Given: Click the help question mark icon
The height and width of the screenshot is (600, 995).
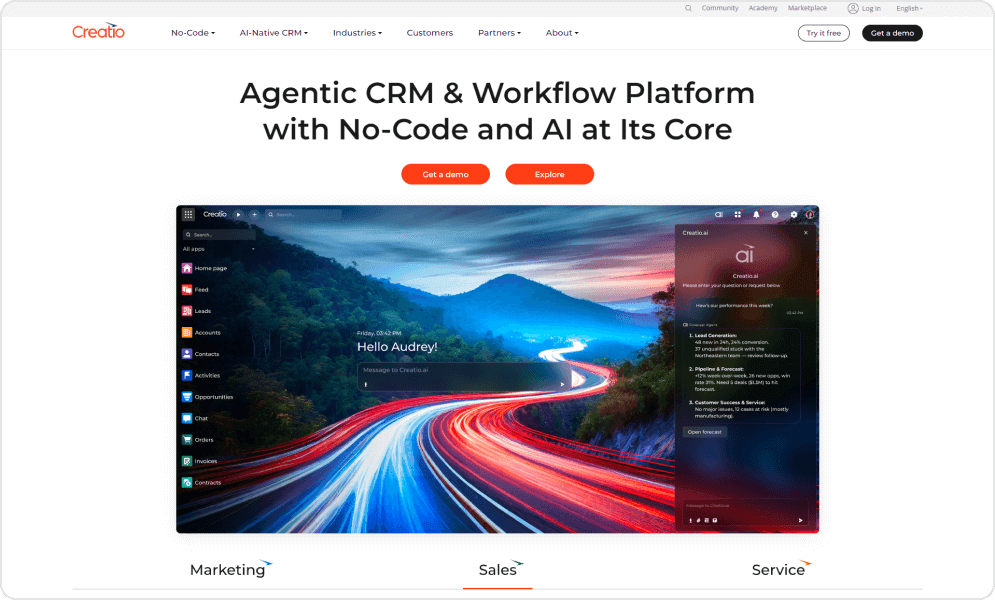Looking at the screenshot, I should (775, 214).
